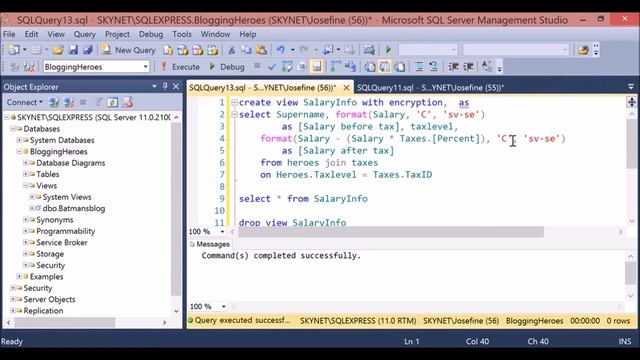Pin the Object Explorer panel

click(x=165, y=87)
